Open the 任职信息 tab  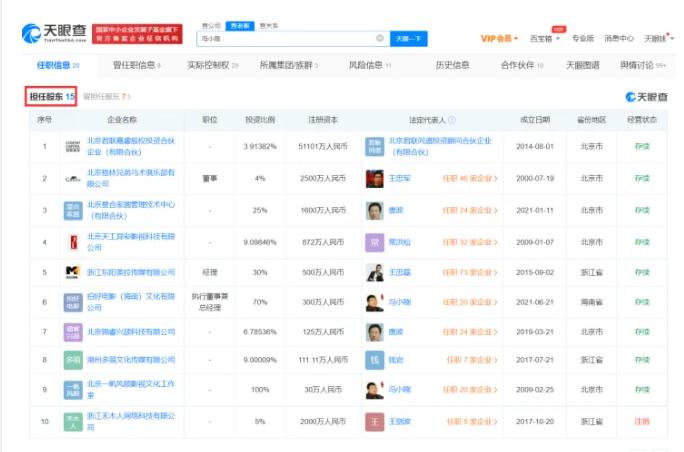pos(58,65)
